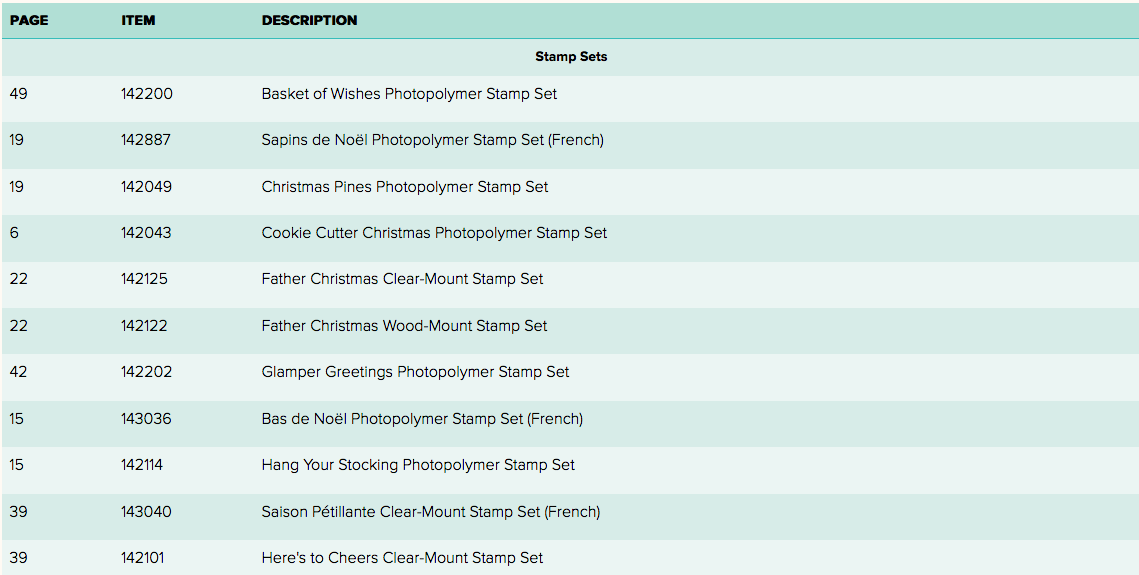Select Christmas Pines Photopolymer Stamp Set row
This screenshot has height=575, width=1139.
click(x=405, y=187)
